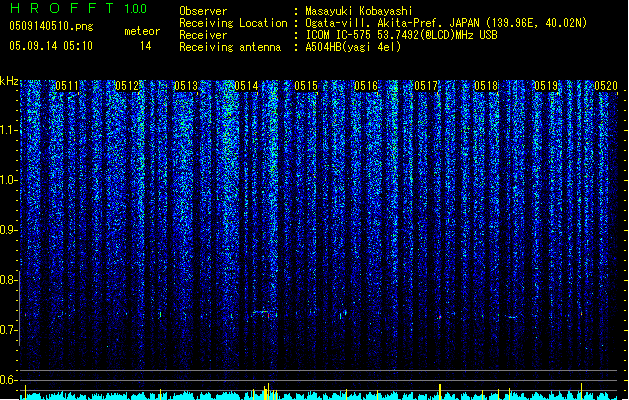This screenshot has height=400, width=629.
Task: Click the 0519 time marker
Action: point(546,86)
